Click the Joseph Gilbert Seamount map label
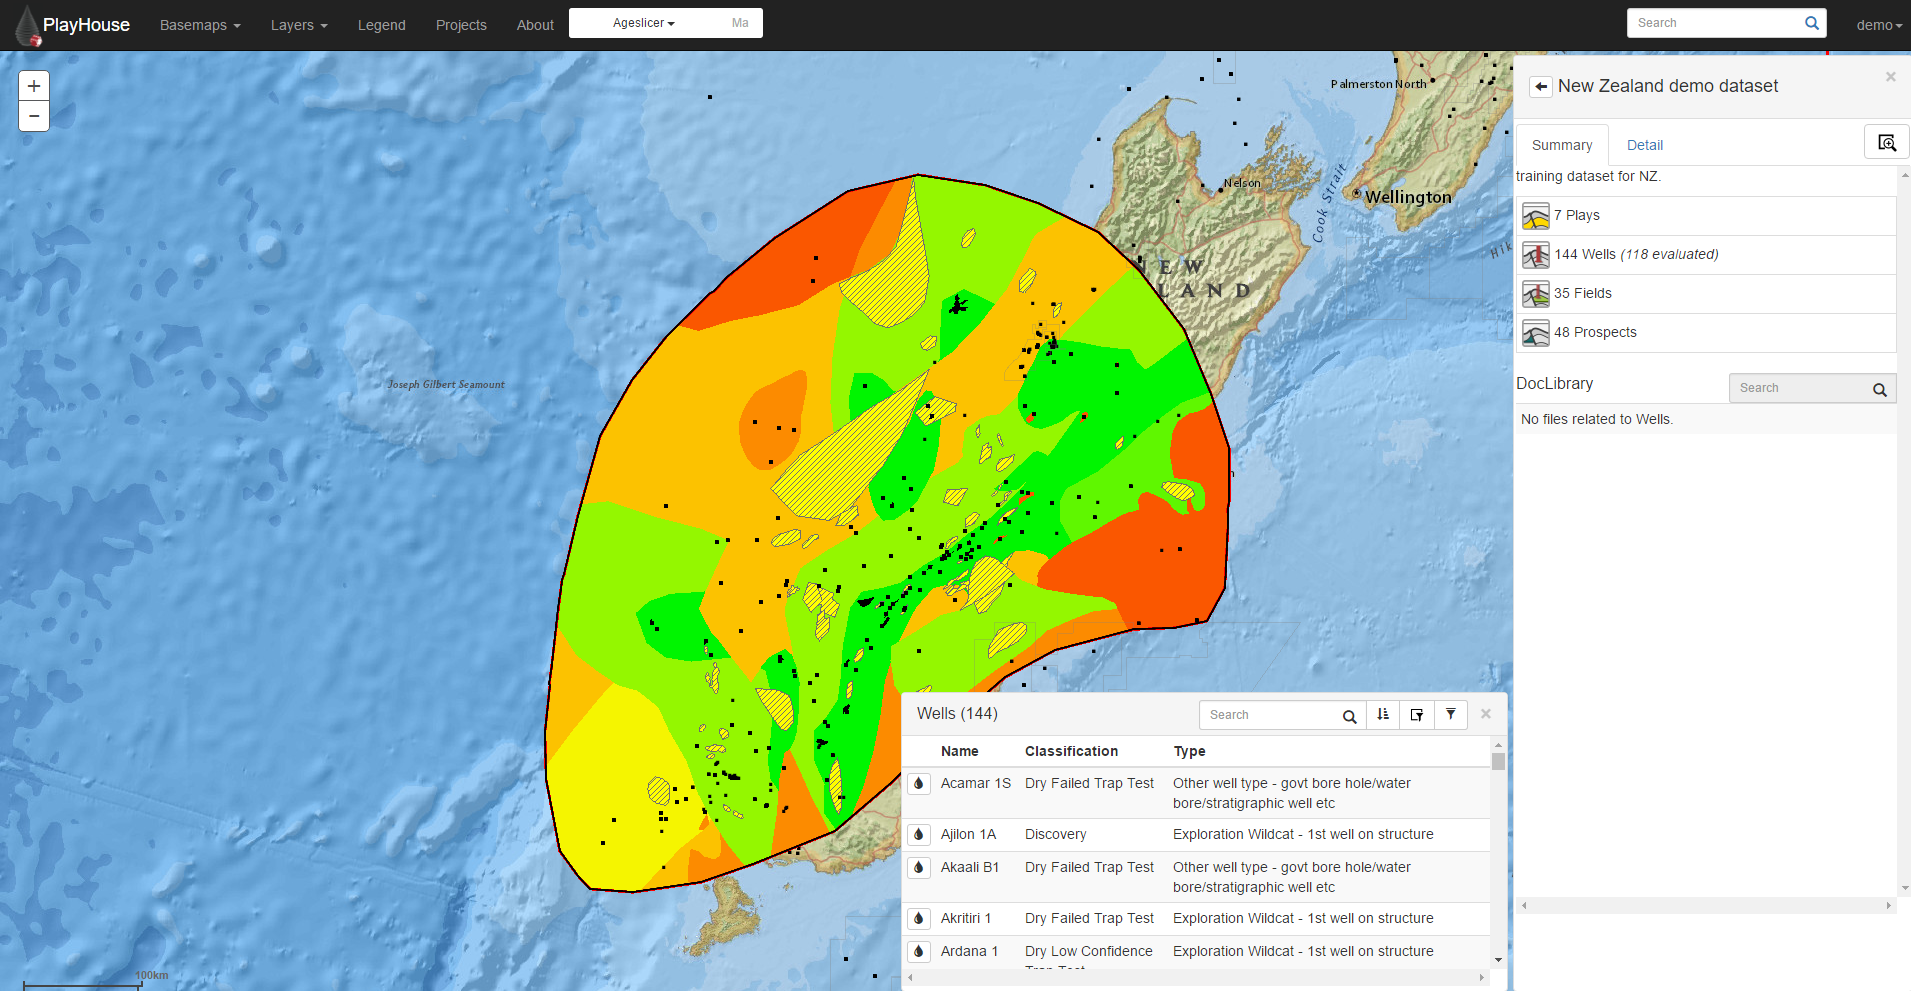1911x991 pixels. [x=446, y=384]
